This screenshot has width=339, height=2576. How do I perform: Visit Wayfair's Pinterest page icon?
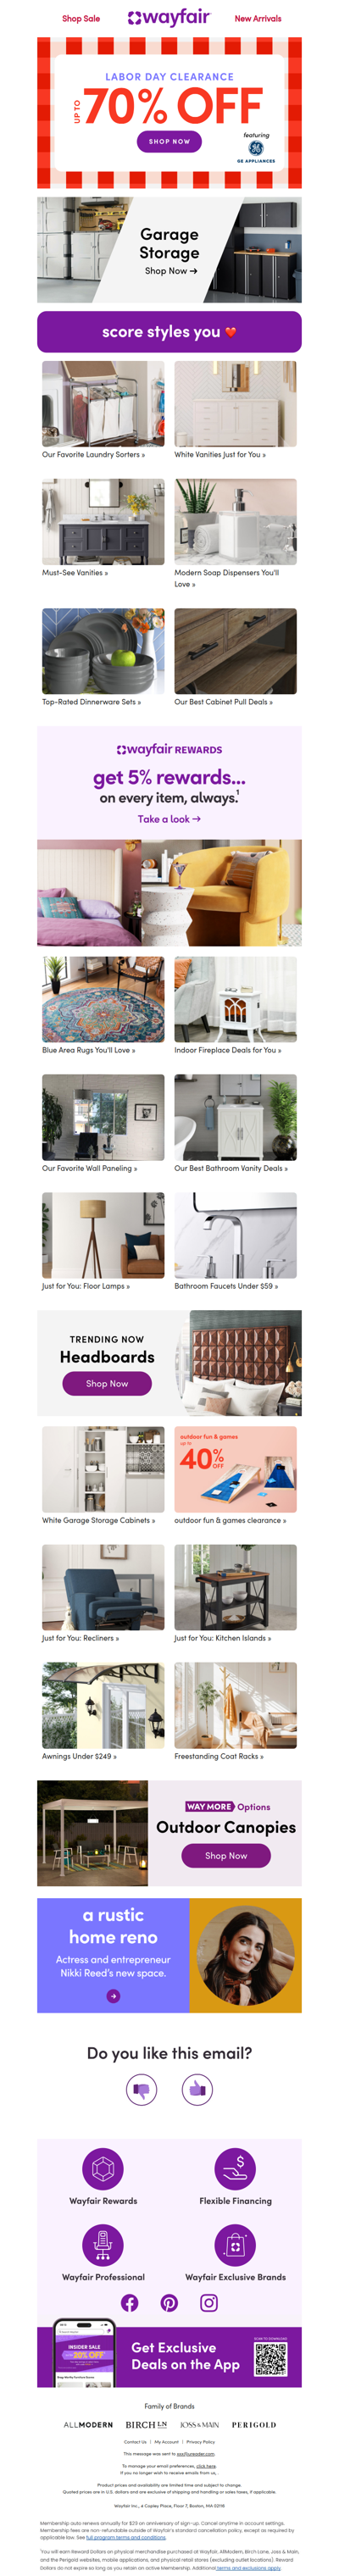click(x=169, y=2303)
